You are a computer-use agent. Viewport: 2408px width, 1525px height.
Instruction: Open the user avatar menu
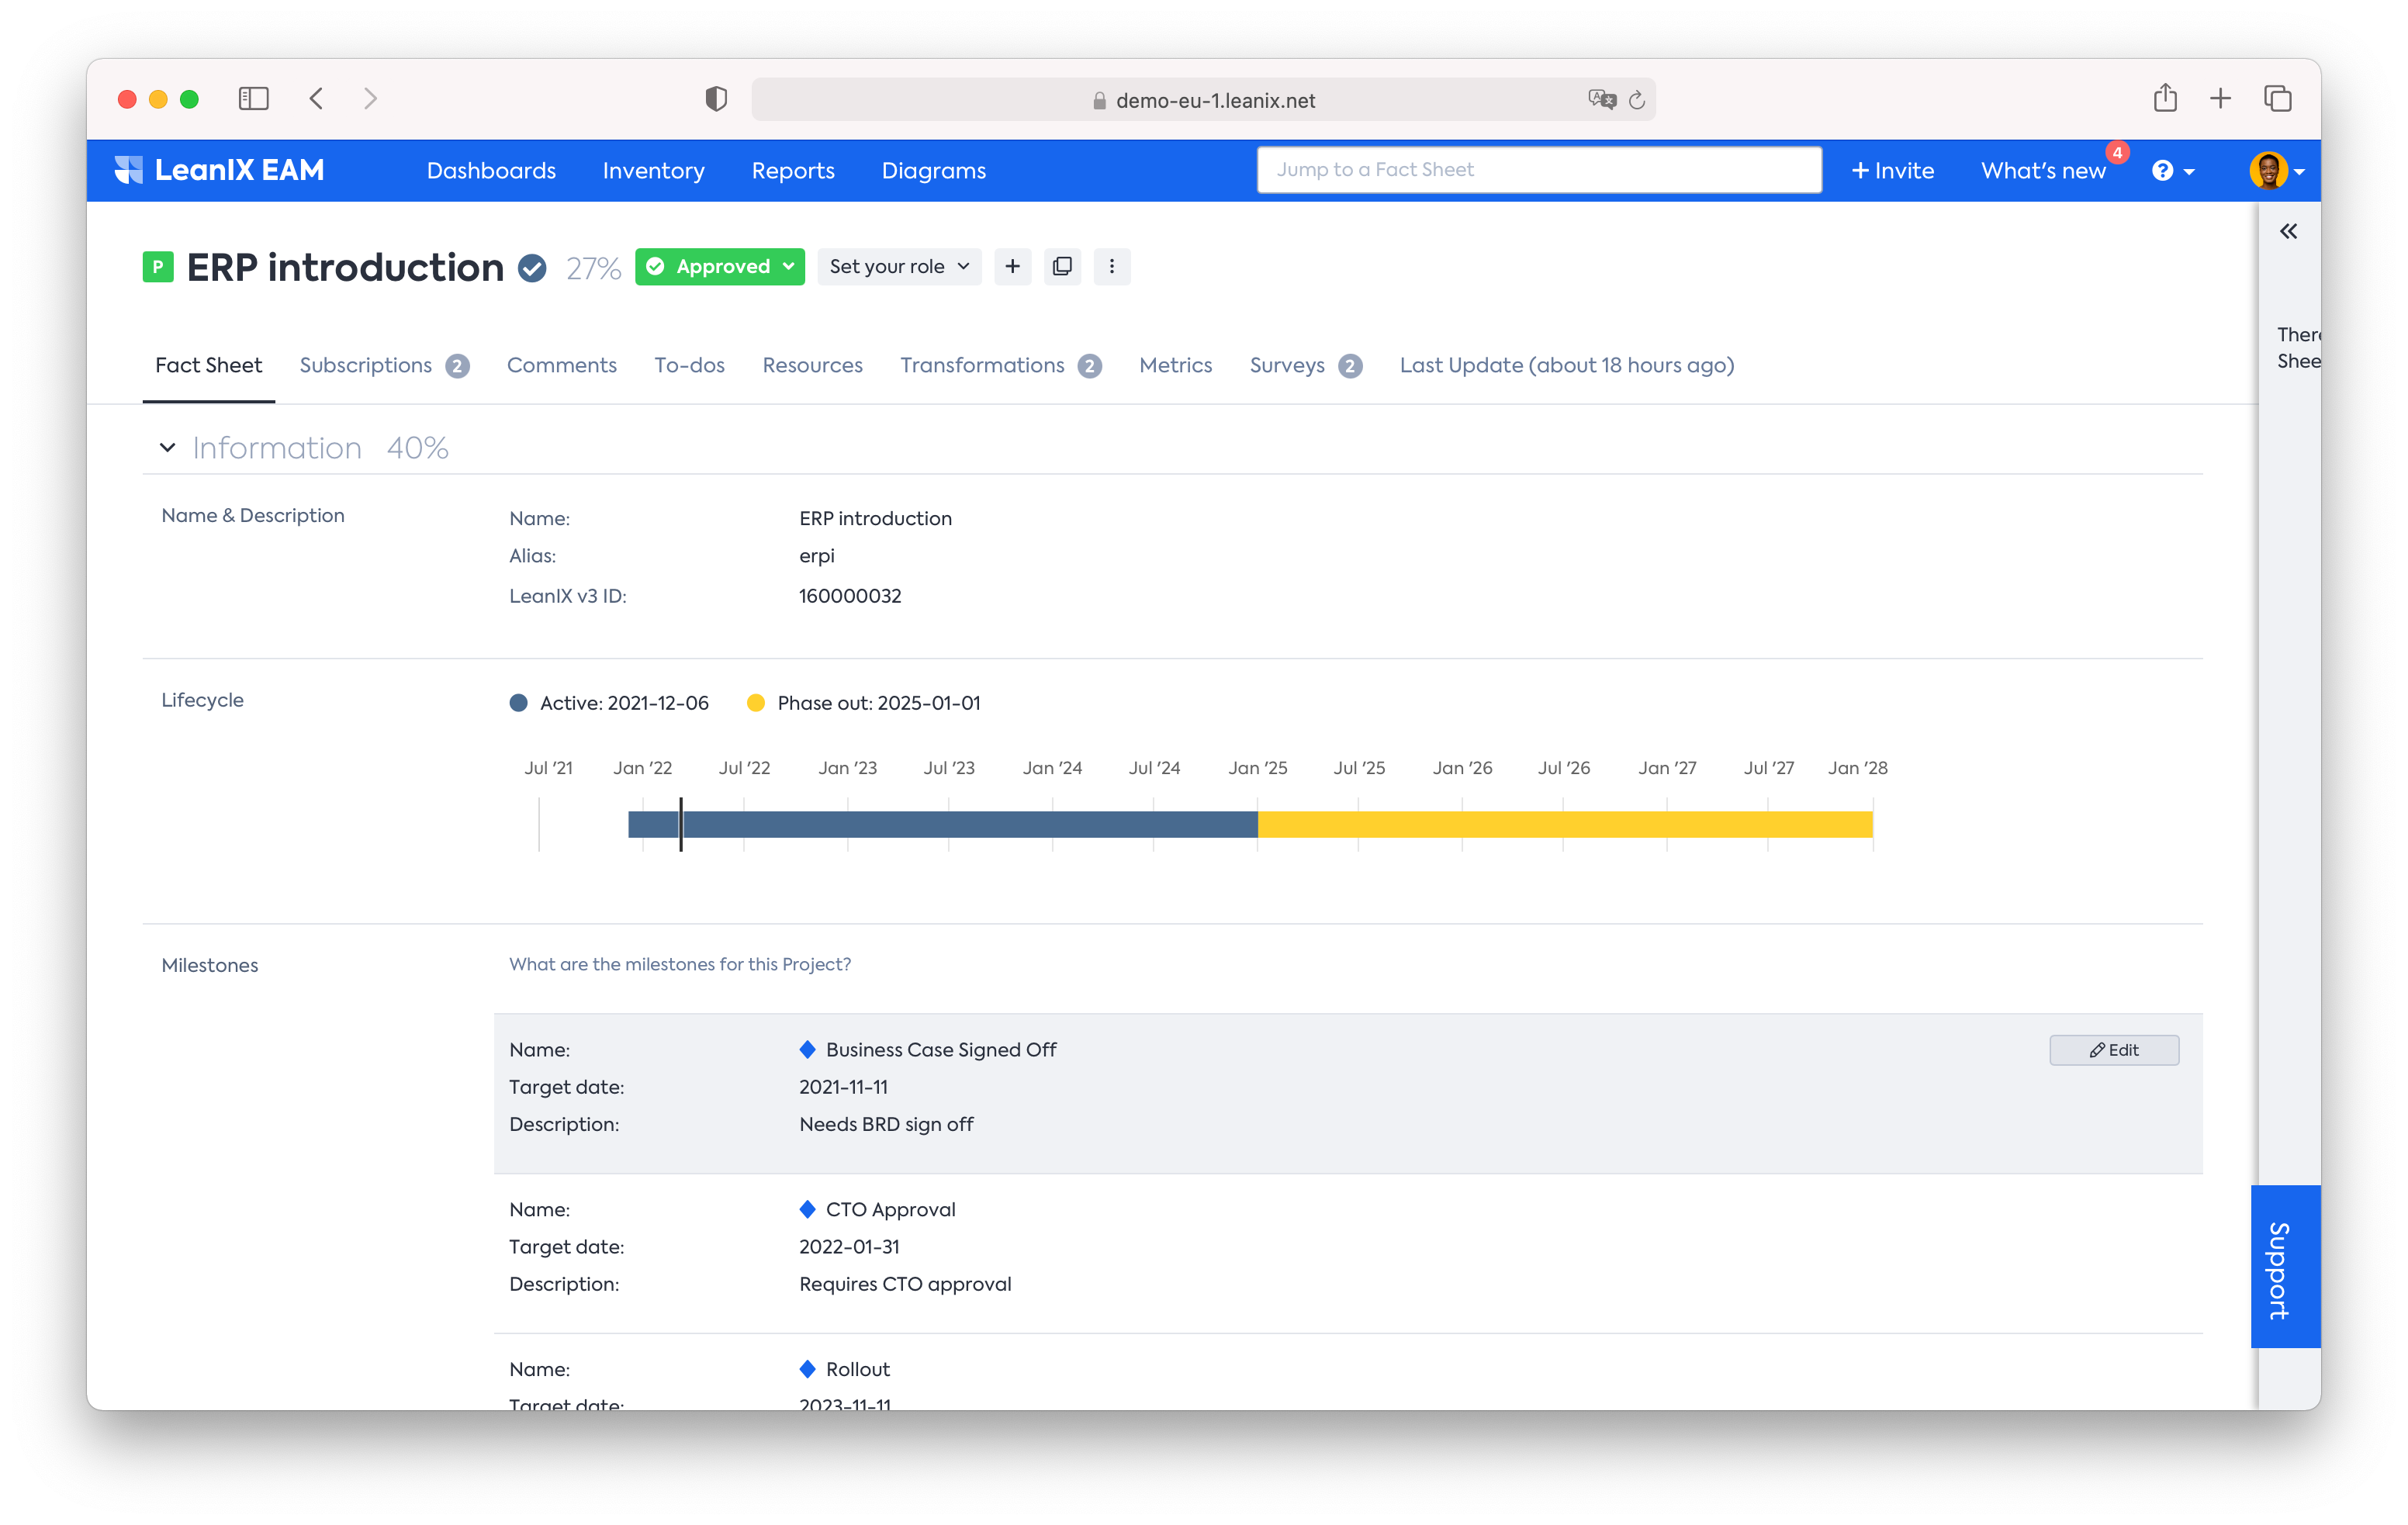[x=2276, y=170]
